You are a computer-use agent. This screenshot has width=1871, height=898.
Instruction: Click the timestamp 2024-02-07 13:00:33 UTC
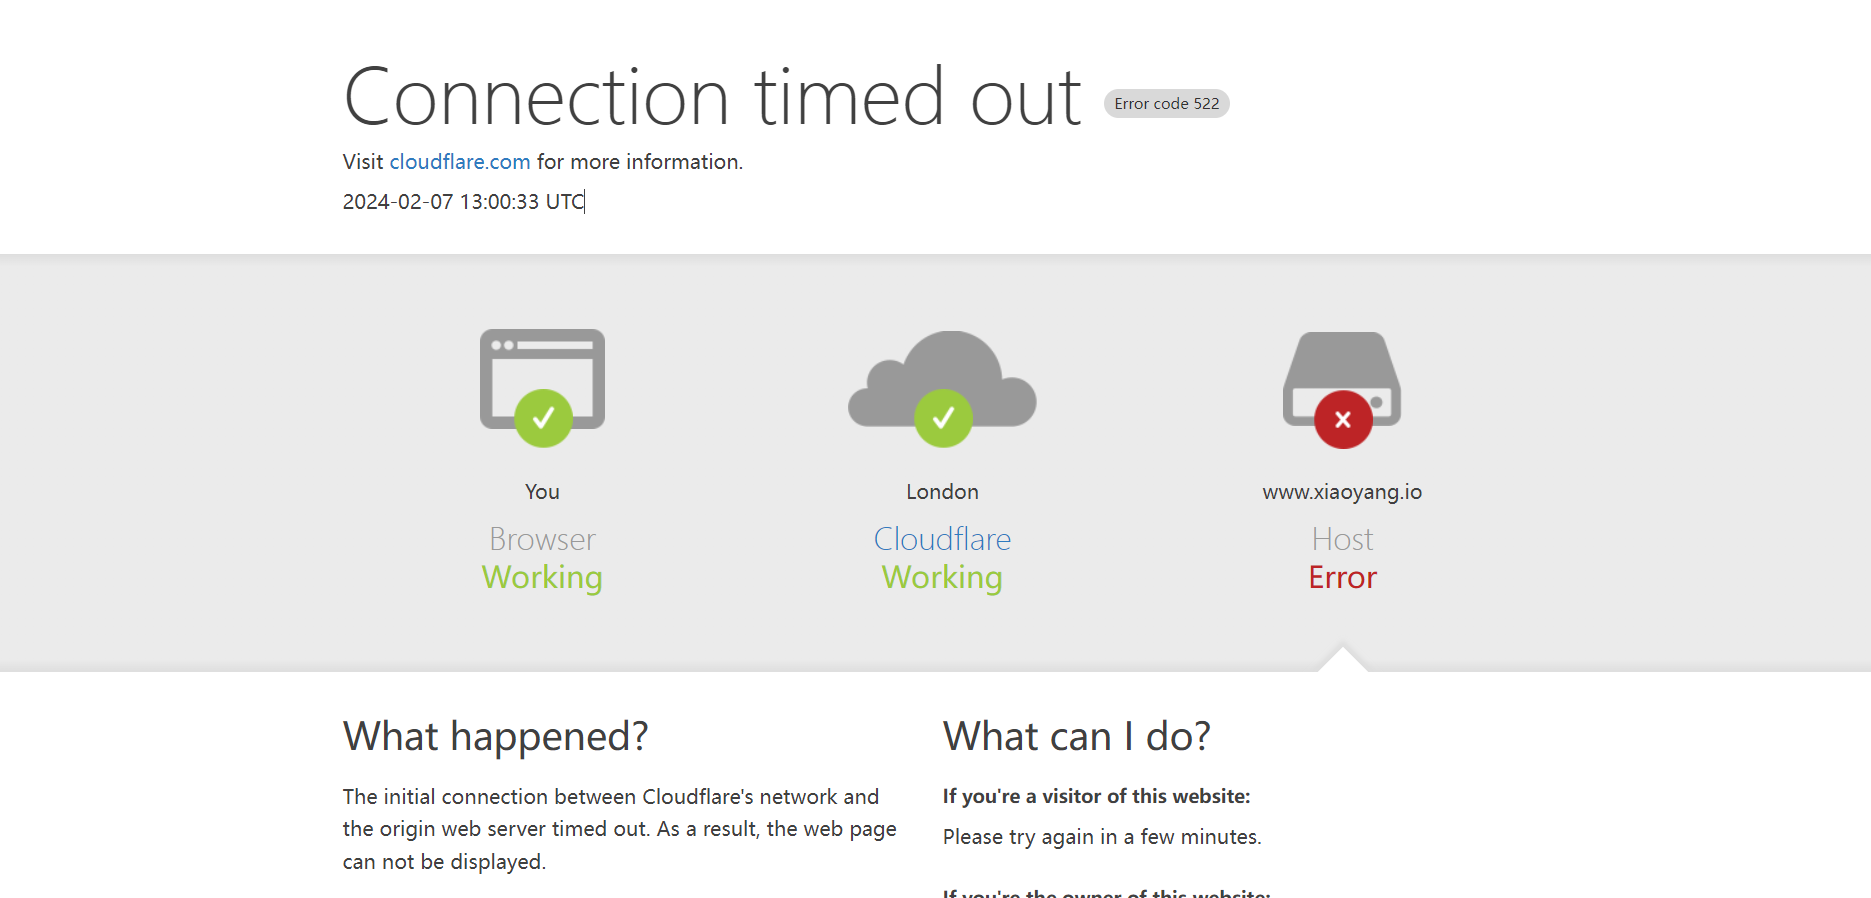(x=463, y=202)
